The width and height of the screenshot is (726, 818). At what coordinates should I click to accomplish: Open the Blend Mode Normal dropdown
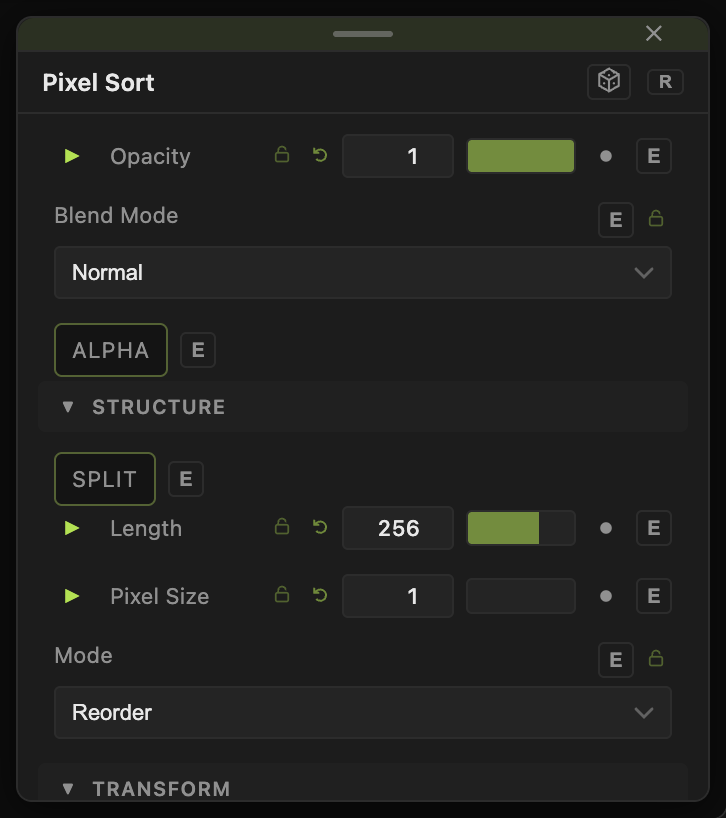(x=362, y=272)
